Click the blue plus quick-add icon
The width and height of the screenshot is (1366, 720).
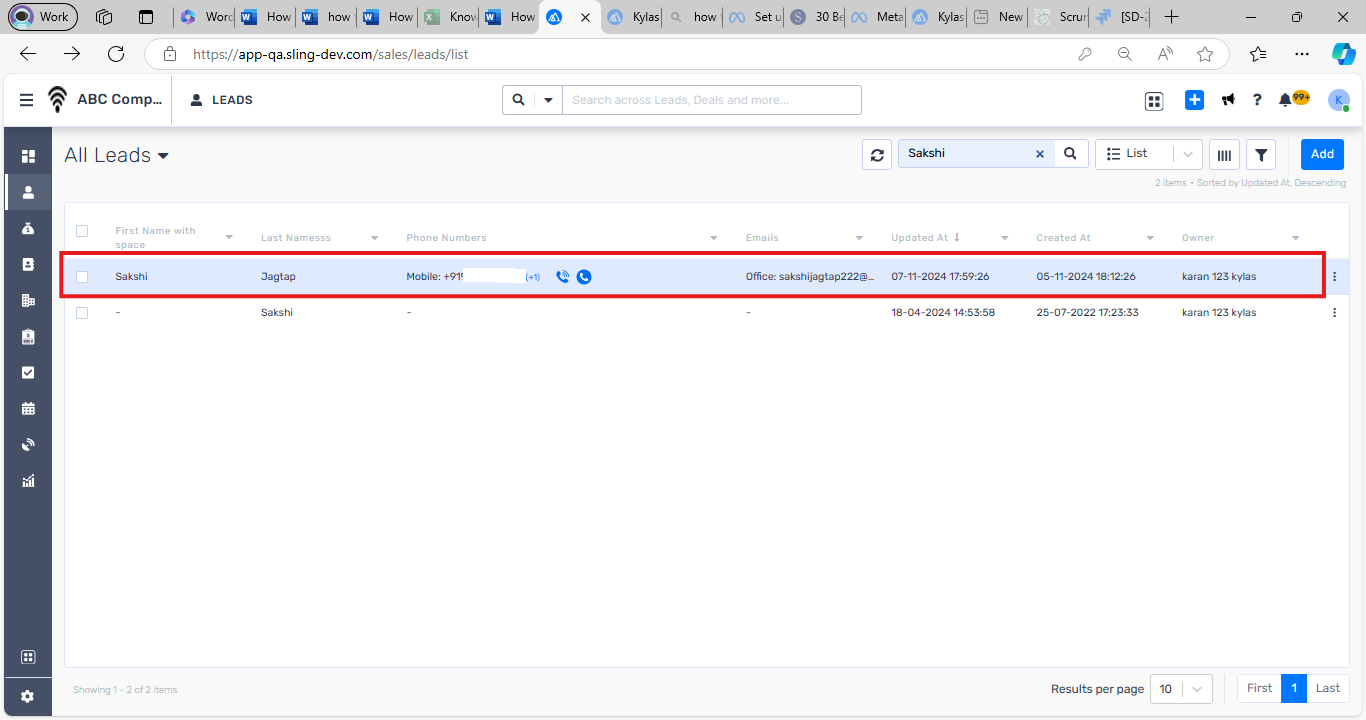(1194, 100)
